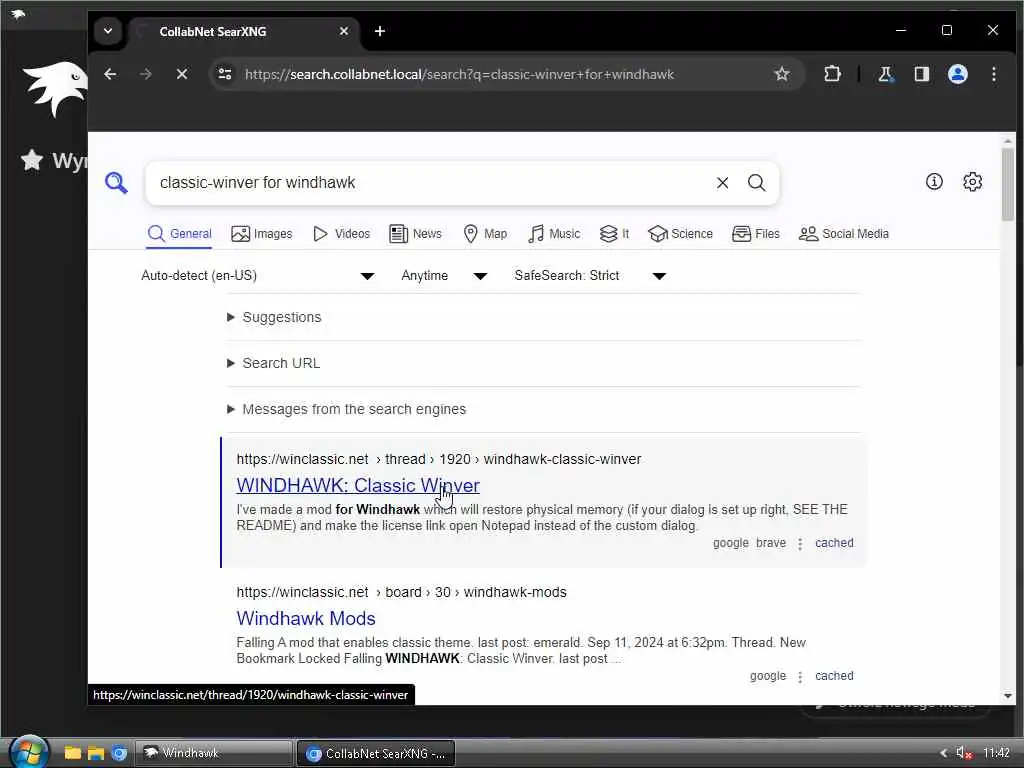The width and height of the screenshot is (1024, 768).
Task: Switch to the Music category tab
Action: [x=554, y=234]
